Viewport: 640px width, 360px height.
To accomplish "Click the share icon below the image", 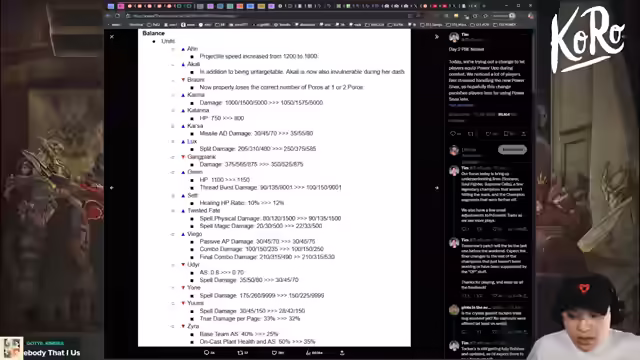I will pyautogui.click(x=342, y=353).
